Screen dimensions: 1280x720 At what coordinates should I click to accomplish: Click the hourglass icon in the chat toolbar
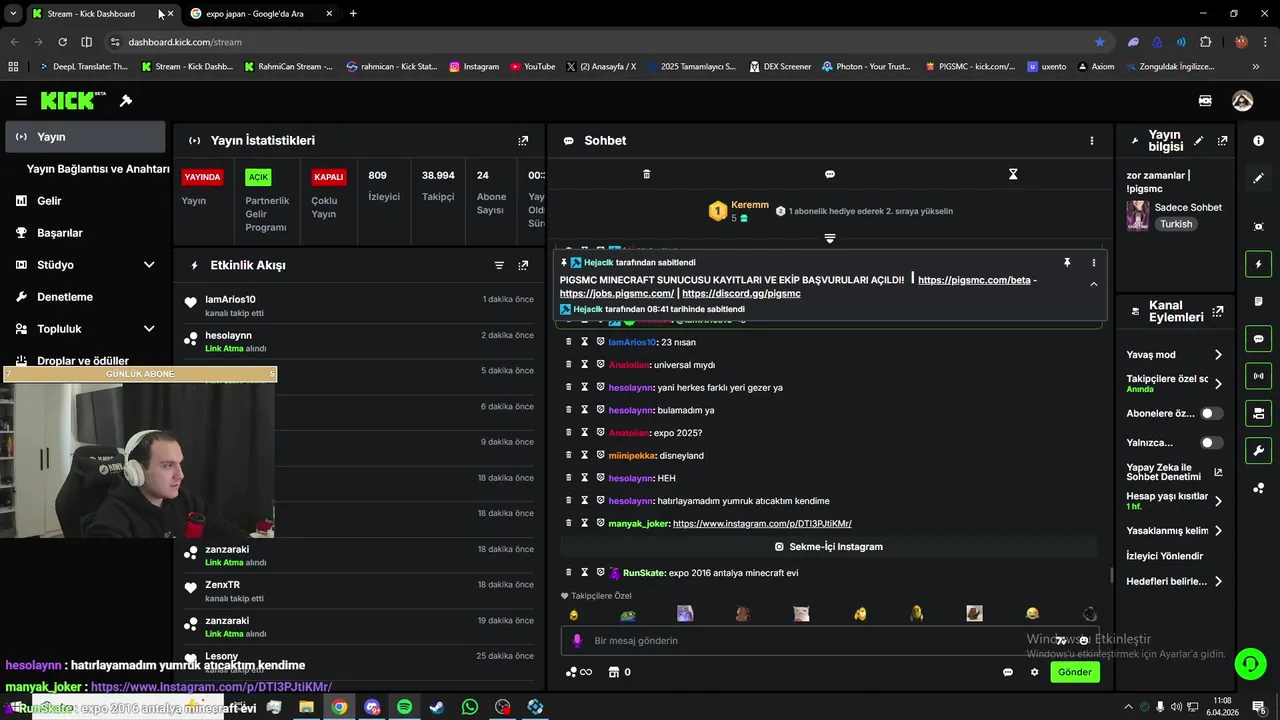click(1013, 174)
